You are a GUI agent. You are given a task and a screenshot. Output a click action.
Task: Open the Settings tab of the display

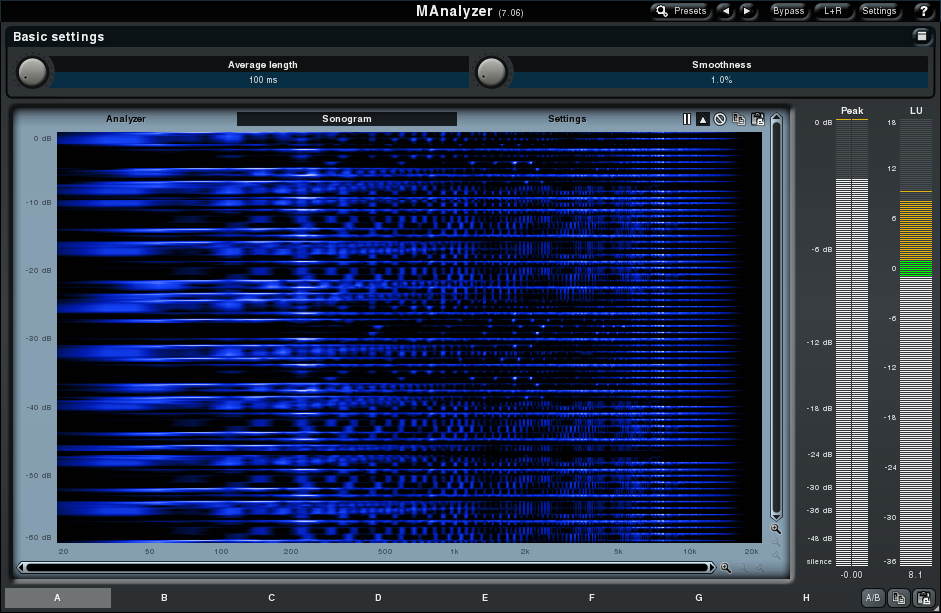click(567, 118)
